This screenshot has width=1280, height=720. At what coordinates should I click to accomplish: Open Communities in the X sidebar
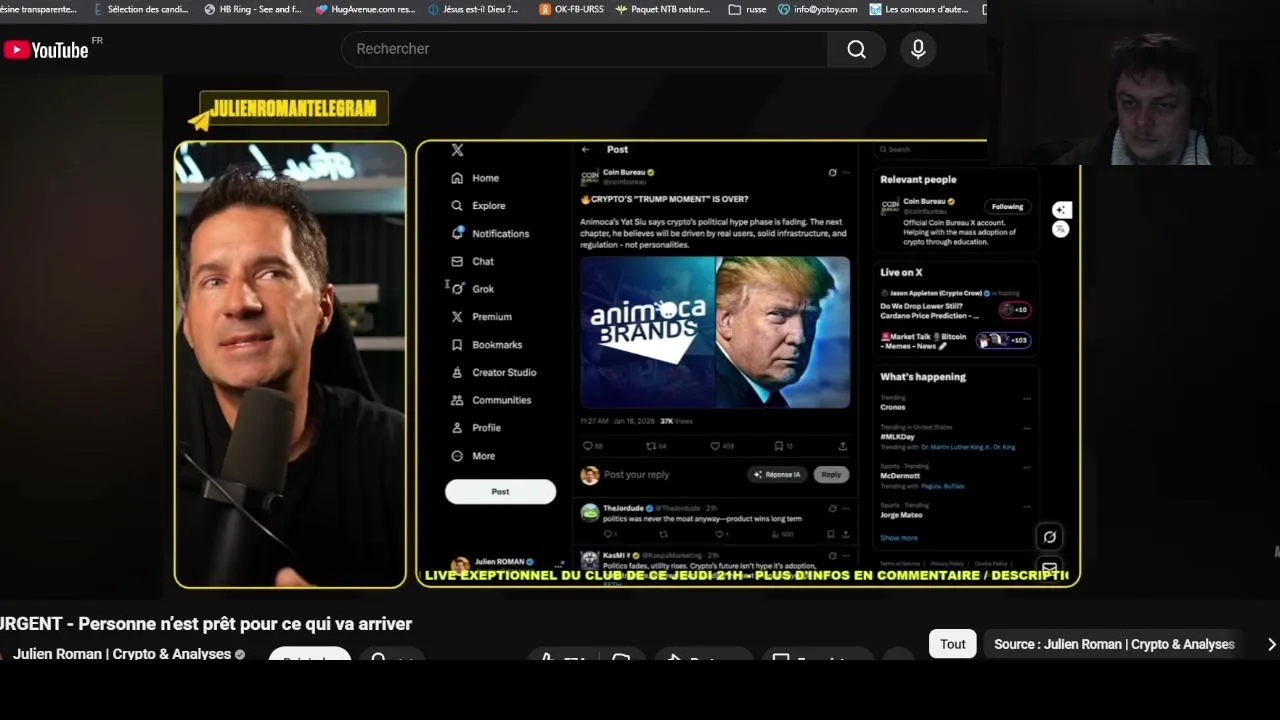(x=491, y=400)
